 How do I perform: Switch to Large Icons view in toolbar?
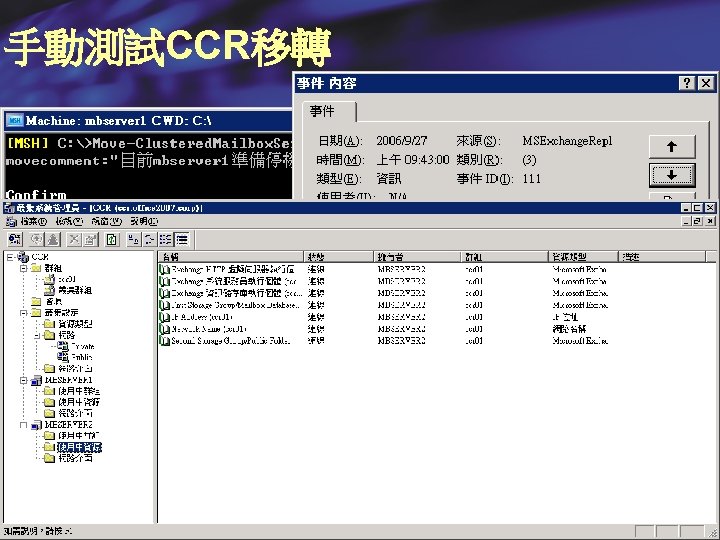pyautogui.click(x=134, y=239)
